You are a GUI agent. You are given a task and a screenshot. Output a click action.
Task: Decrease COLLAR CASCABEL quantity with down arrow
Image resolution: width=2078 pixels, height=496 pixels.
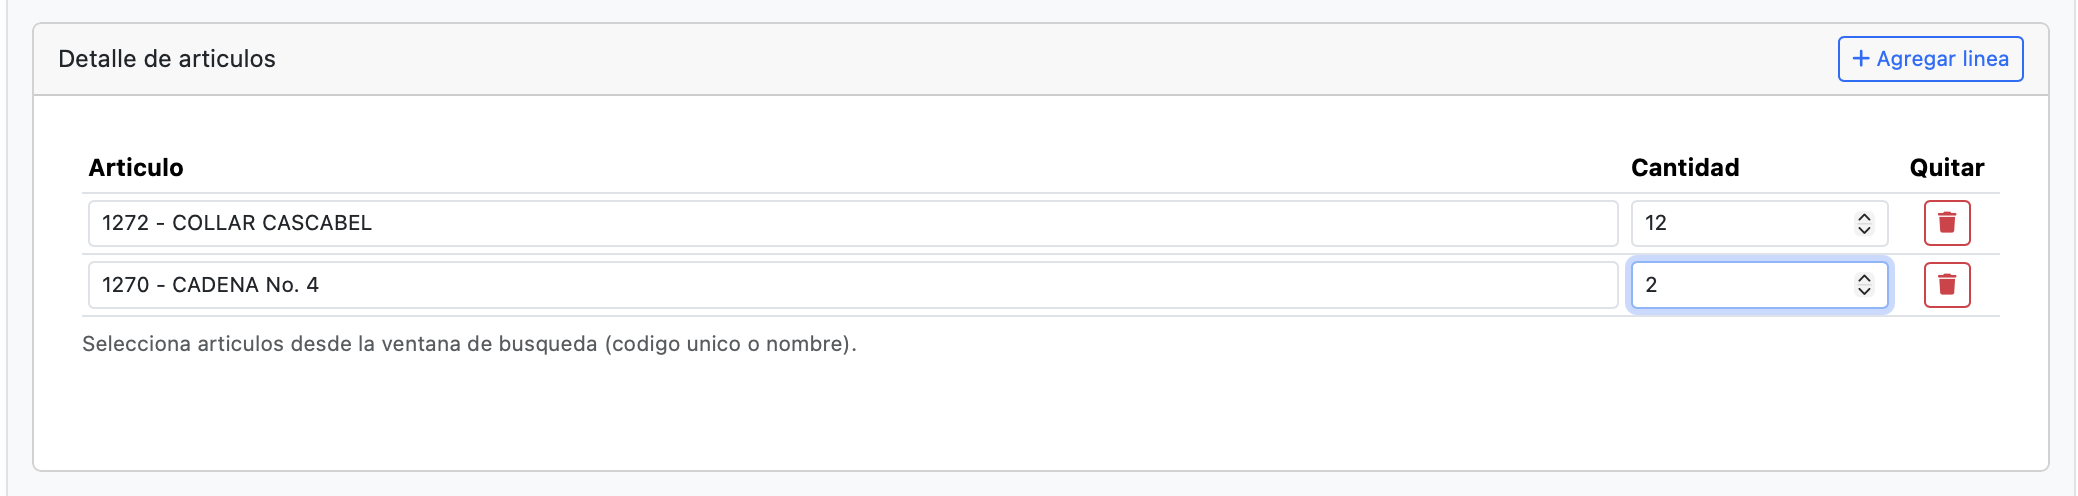(x=1864, y=230)
